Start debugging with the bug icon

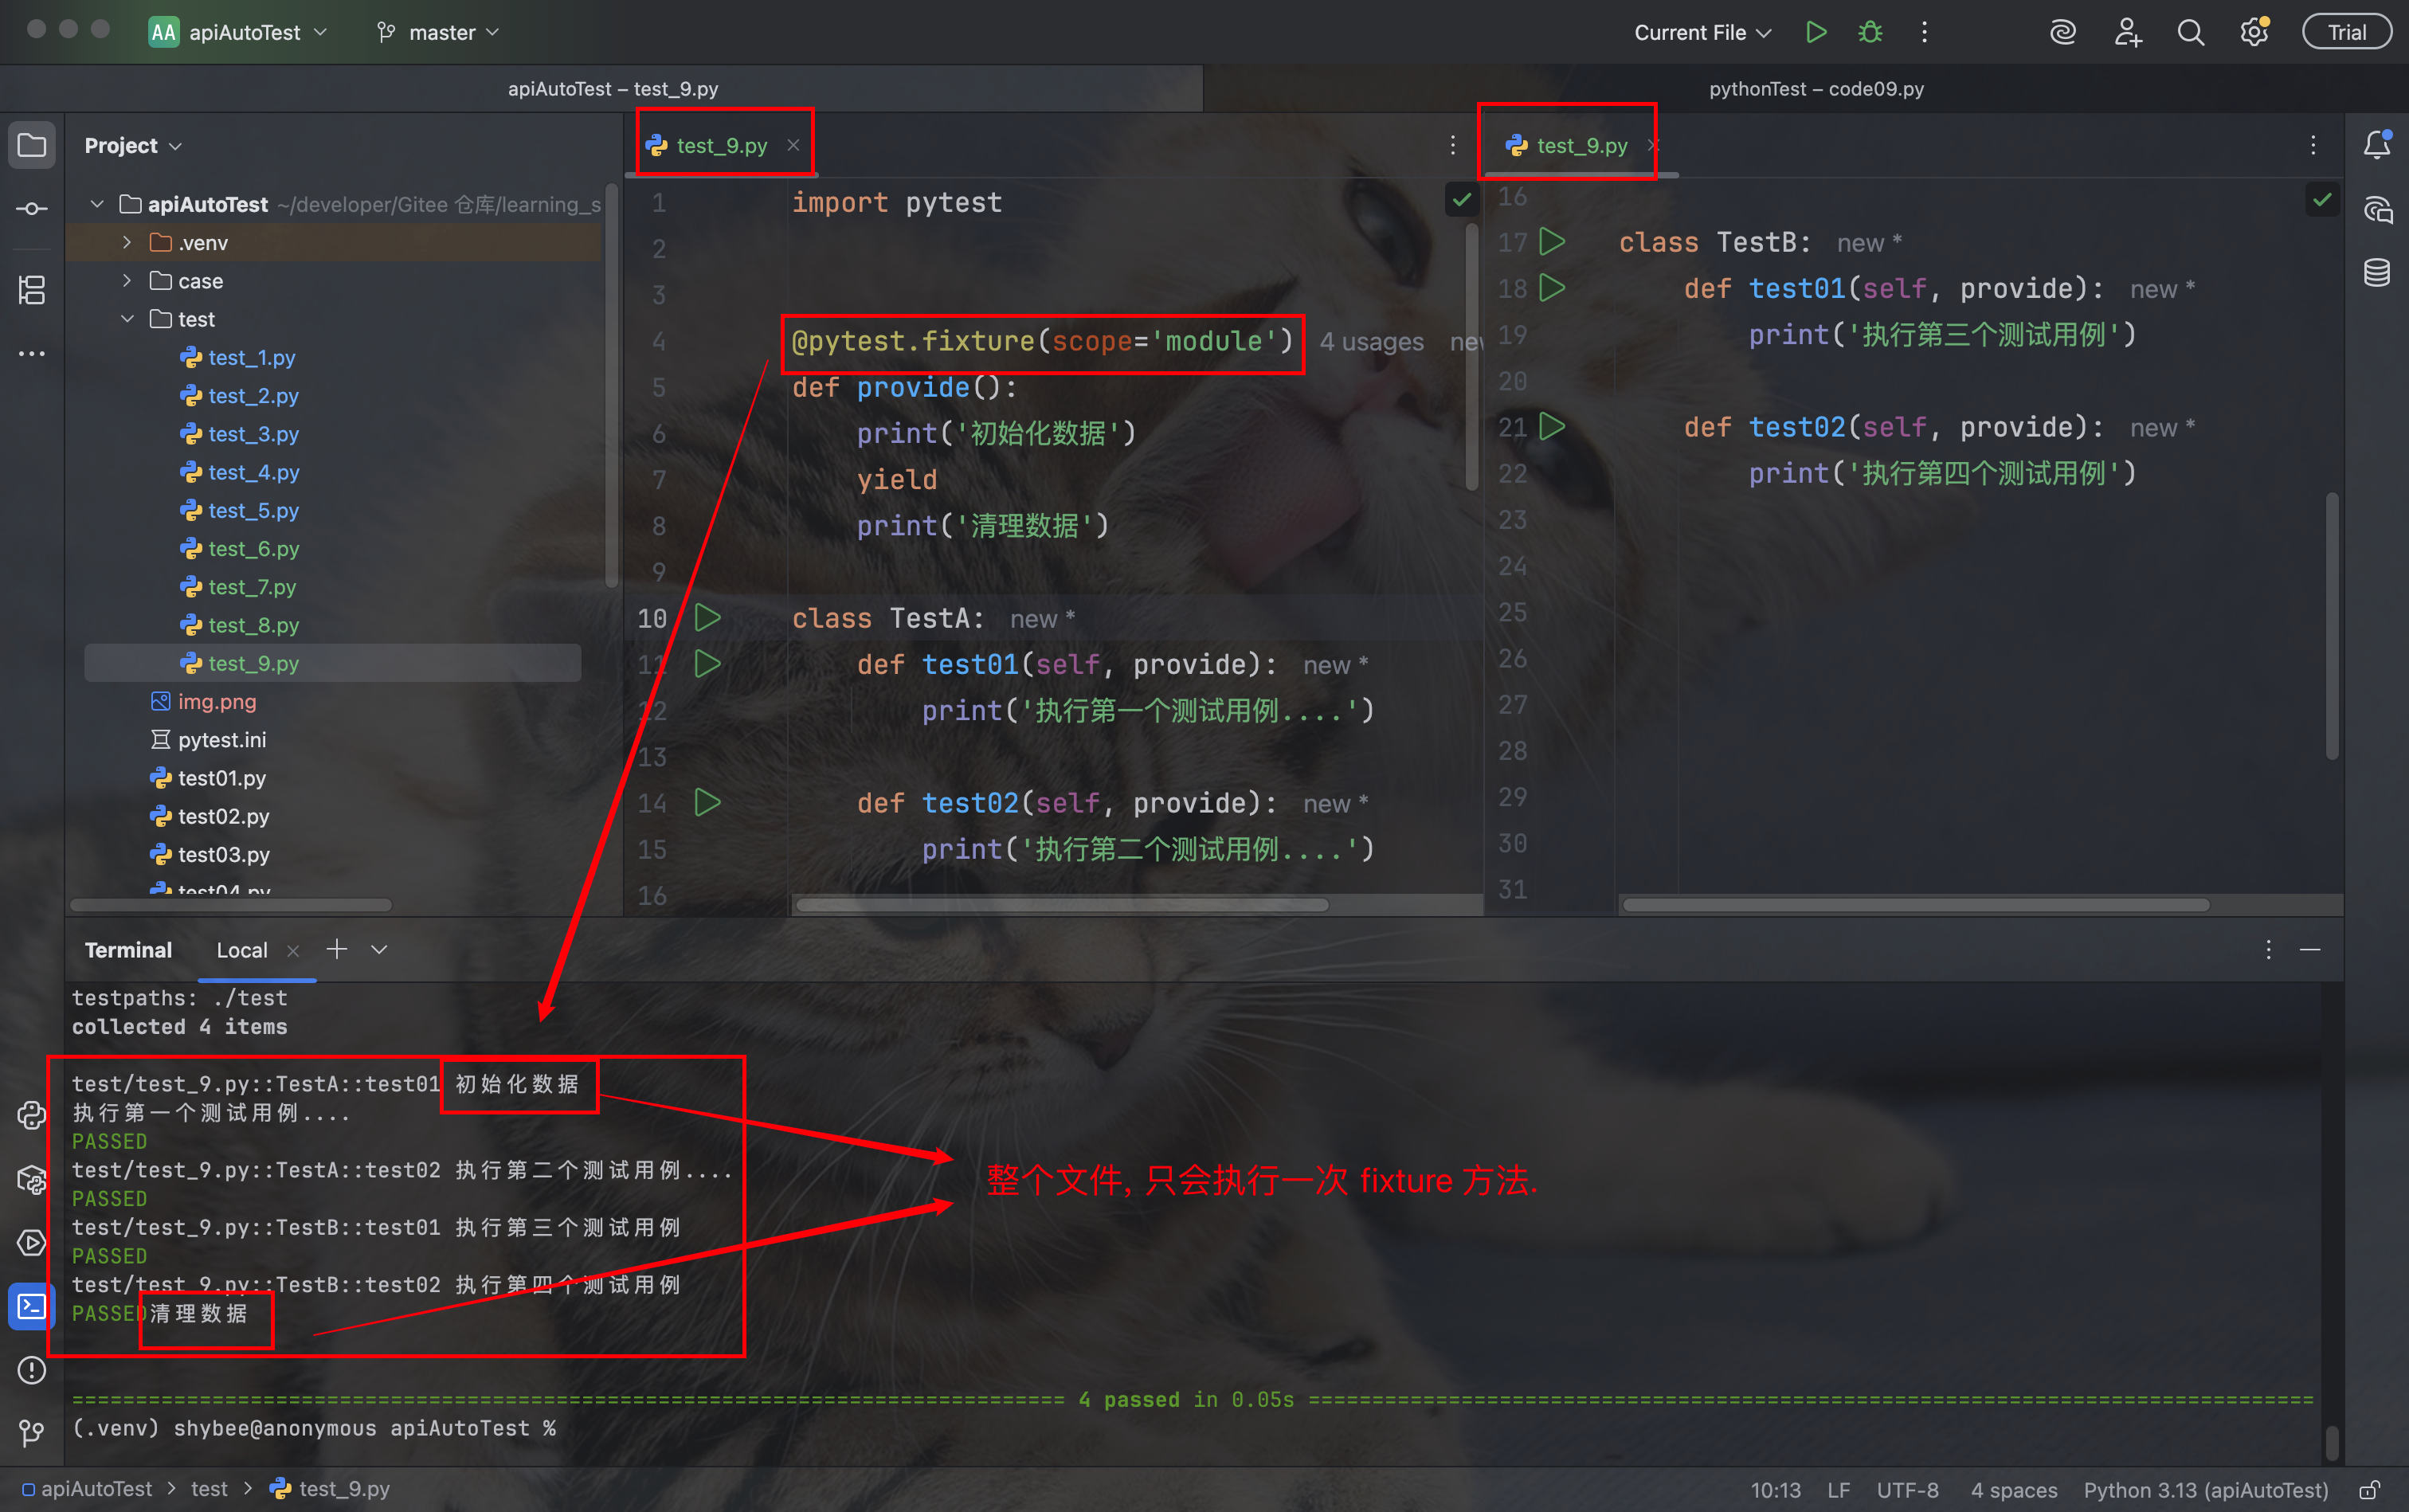pyautogui.click(x=1870, y=32)
